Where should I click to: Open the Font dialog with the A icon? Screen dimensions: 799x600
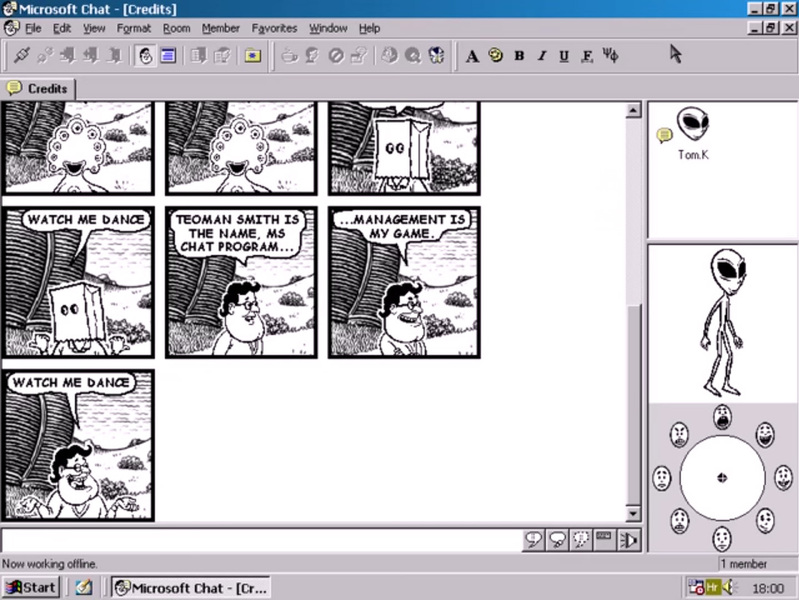(472, 56)
